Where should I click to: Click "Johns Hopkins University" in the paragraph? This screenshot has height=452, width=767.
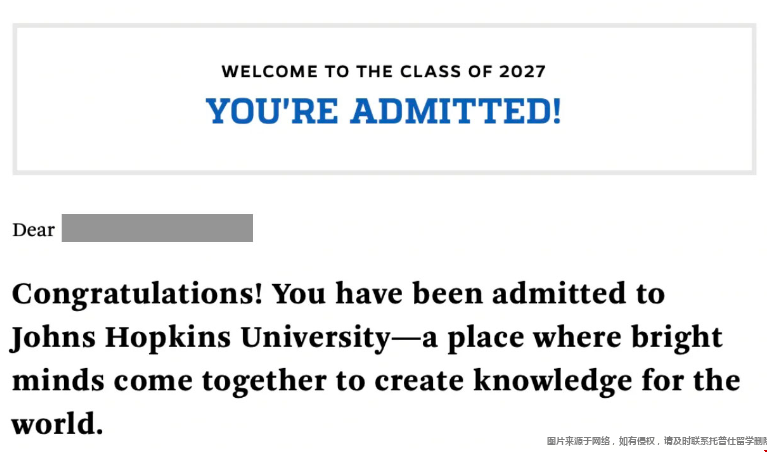[x=201, y=339]
